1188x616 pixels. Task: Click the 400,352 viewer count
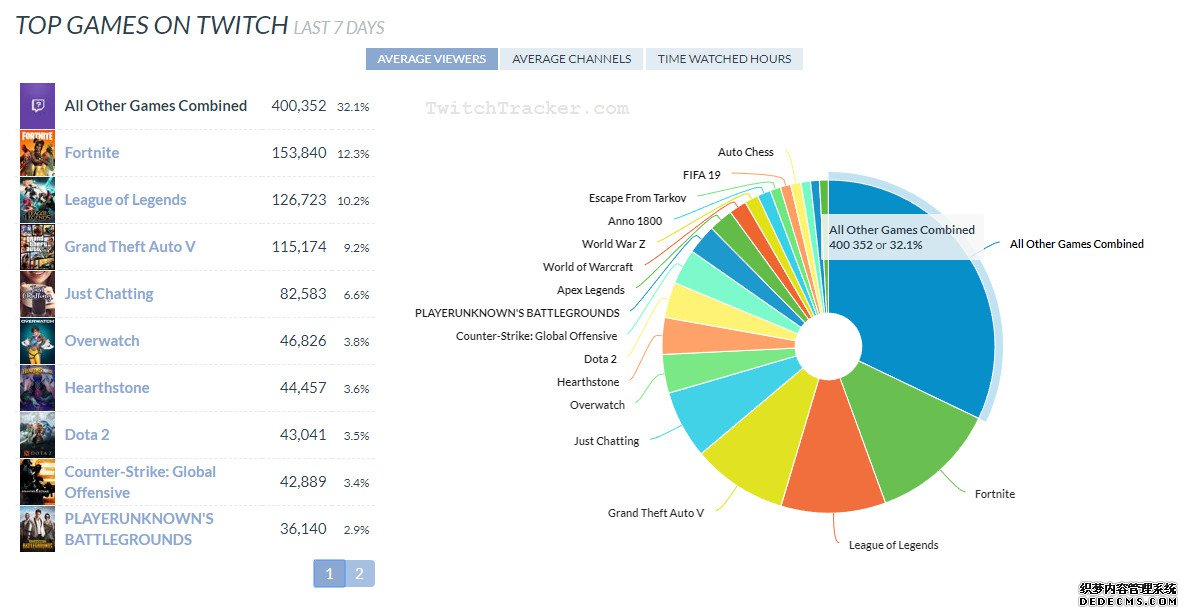[x=299, y=106]
